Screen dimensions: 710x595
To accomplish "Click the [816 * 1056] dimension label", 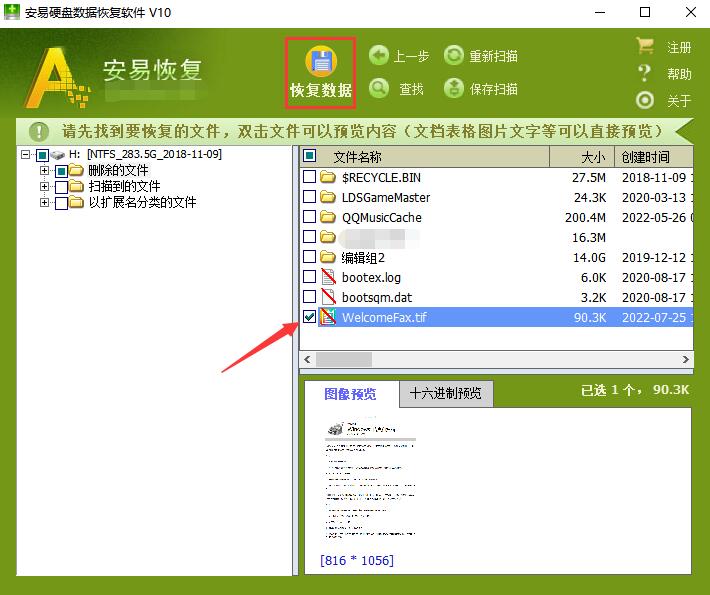I will click(357, 561).
